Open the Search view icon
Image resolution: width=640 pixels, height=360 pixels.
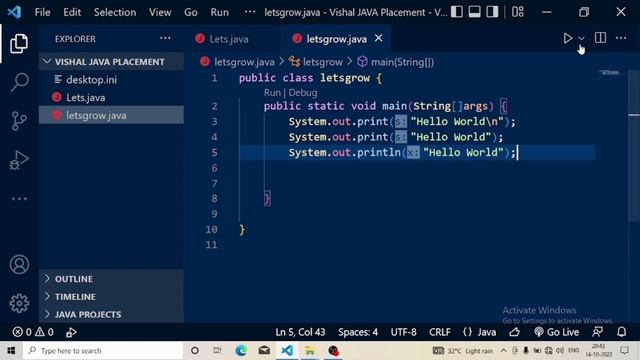coord(19,82)
